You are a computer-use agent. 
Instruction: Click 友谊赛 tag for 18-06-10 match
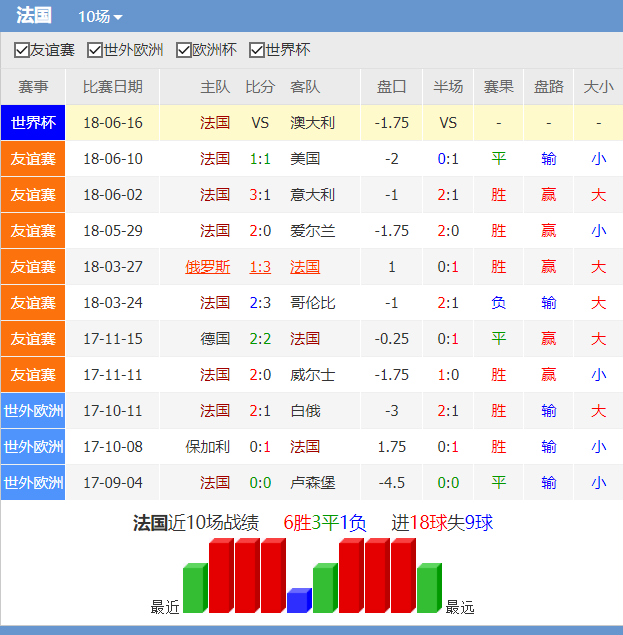click(33, 159)
